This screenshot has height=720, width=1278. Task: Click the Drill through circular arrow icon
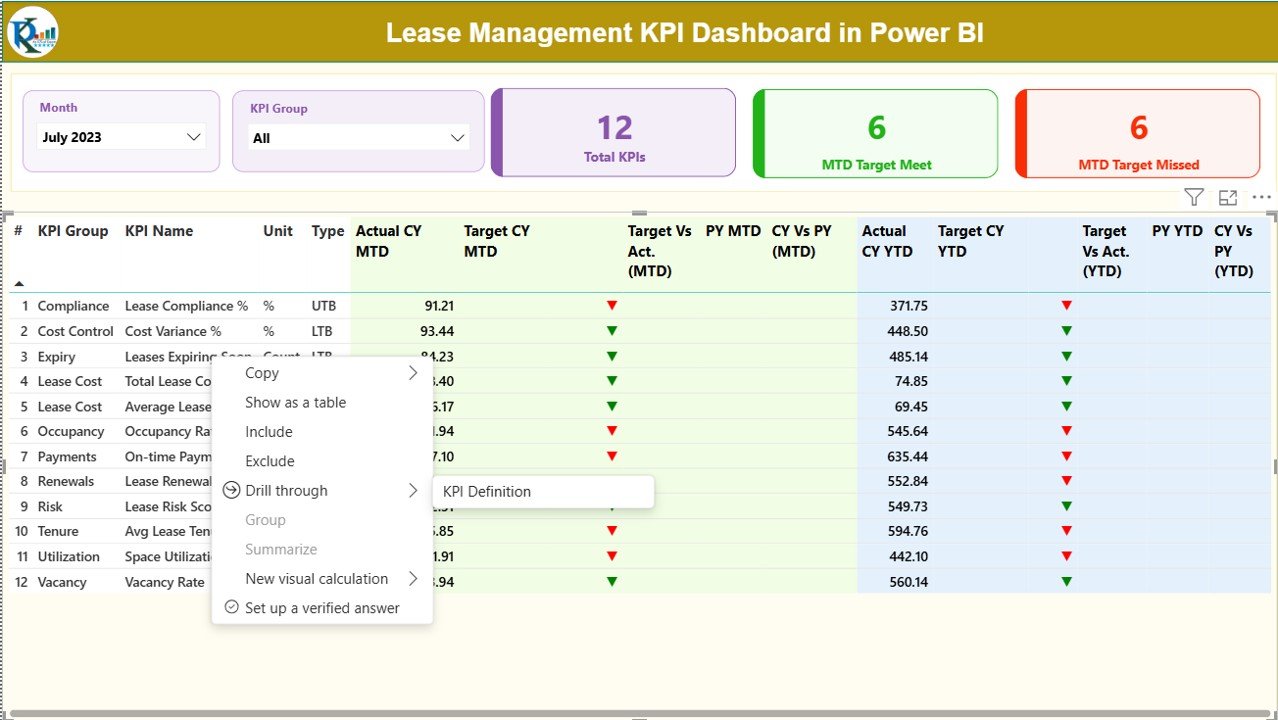tap(231, 490)
